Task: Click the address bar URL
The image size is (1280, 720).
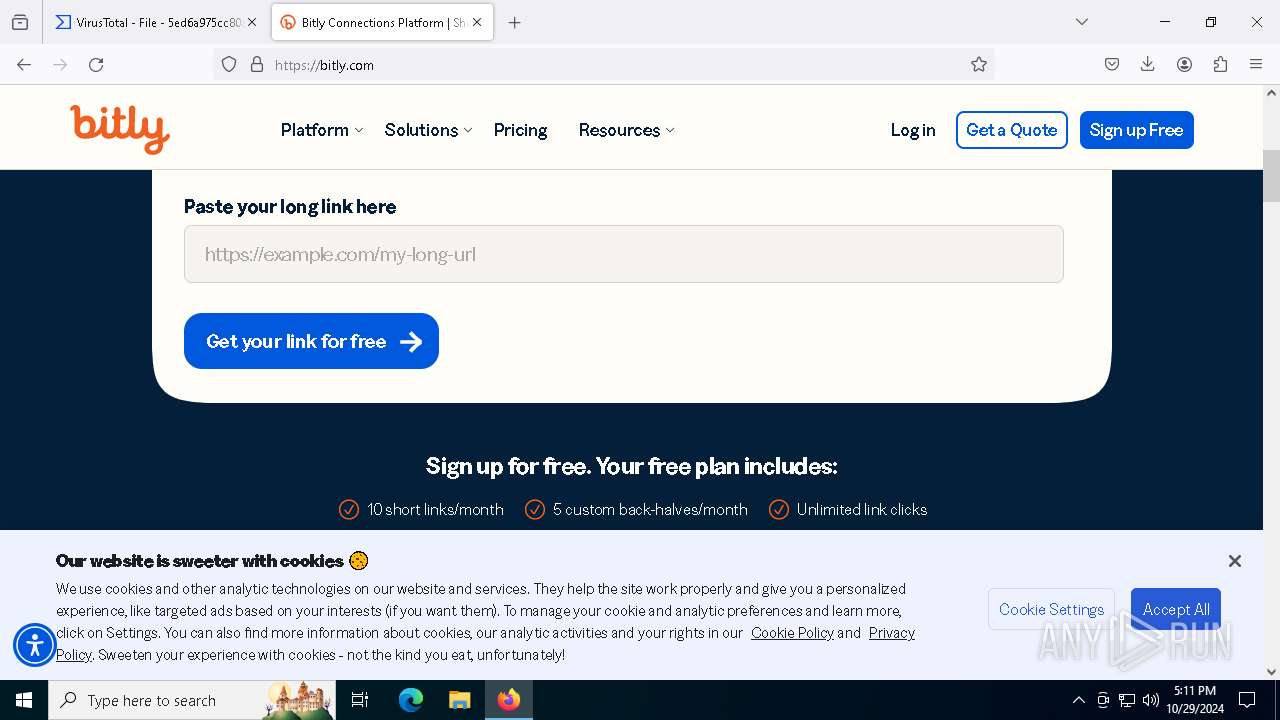Action: coord(324,65)
